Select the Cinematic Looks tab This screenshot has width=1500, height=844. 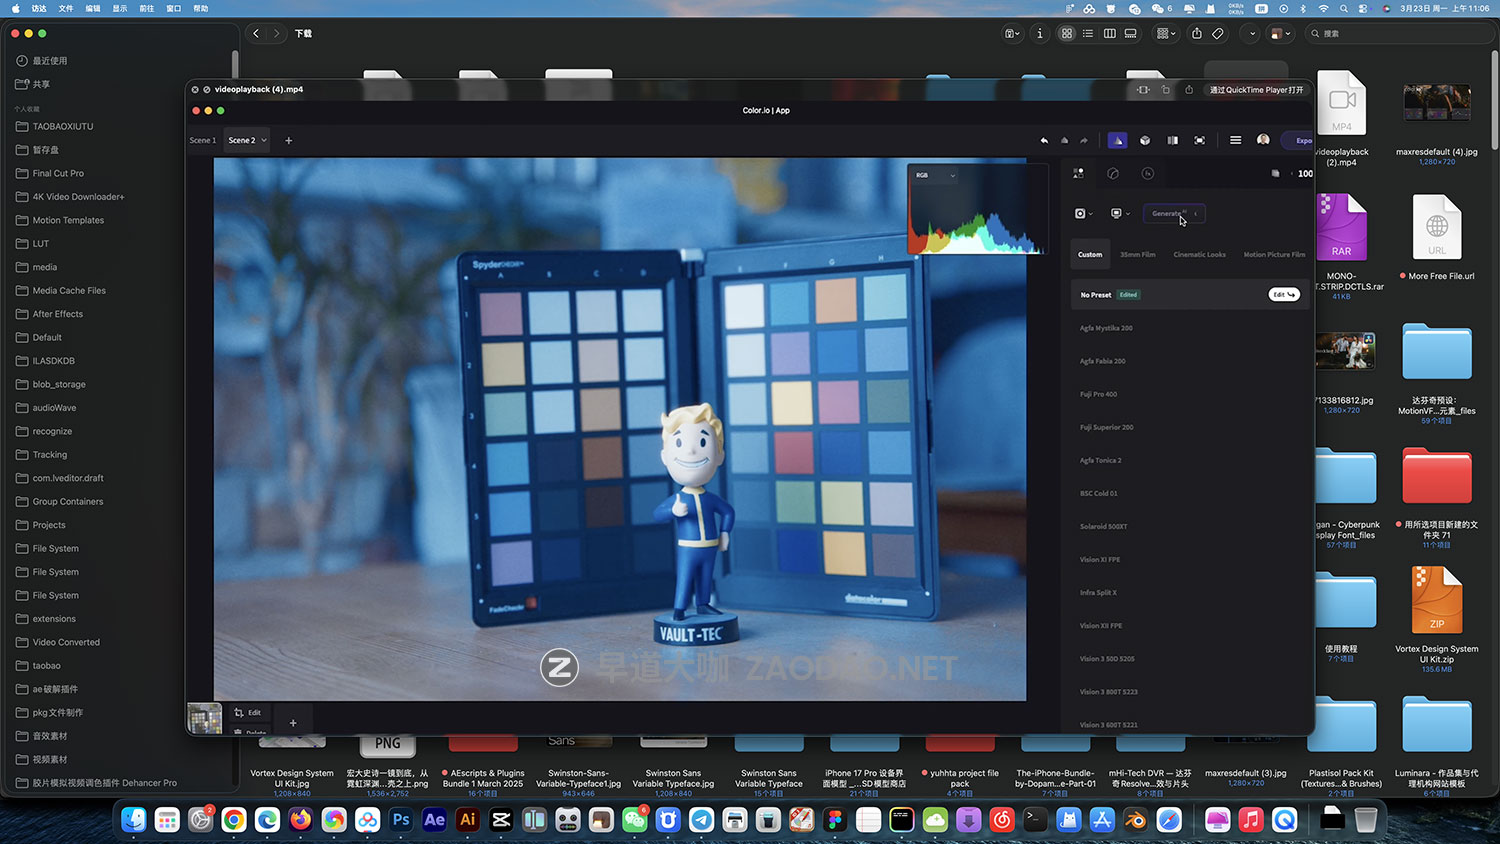click(1199, 254)
